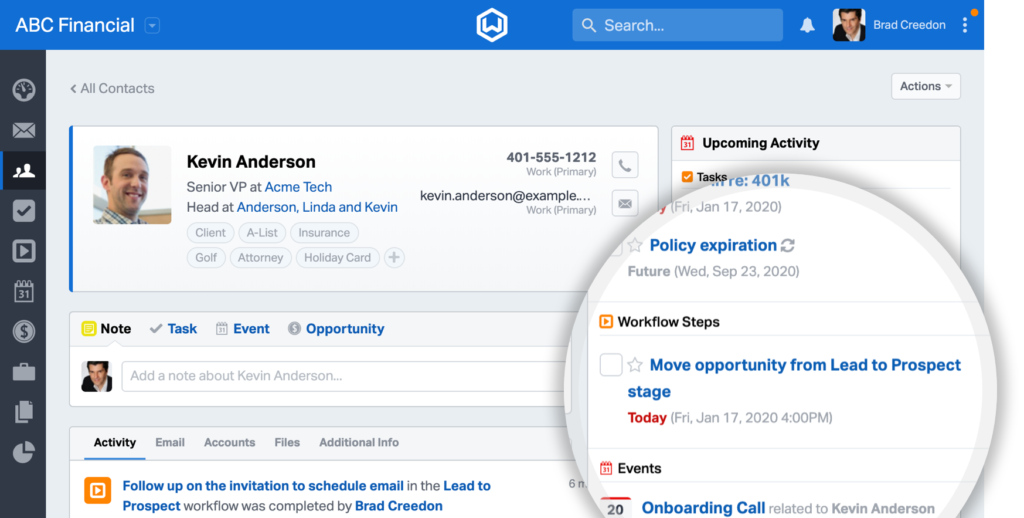Open Move opportunity from Lead to Prospect link
Image resolution: width=1024 pixels, height=518 pixels.
pos(794,378)
